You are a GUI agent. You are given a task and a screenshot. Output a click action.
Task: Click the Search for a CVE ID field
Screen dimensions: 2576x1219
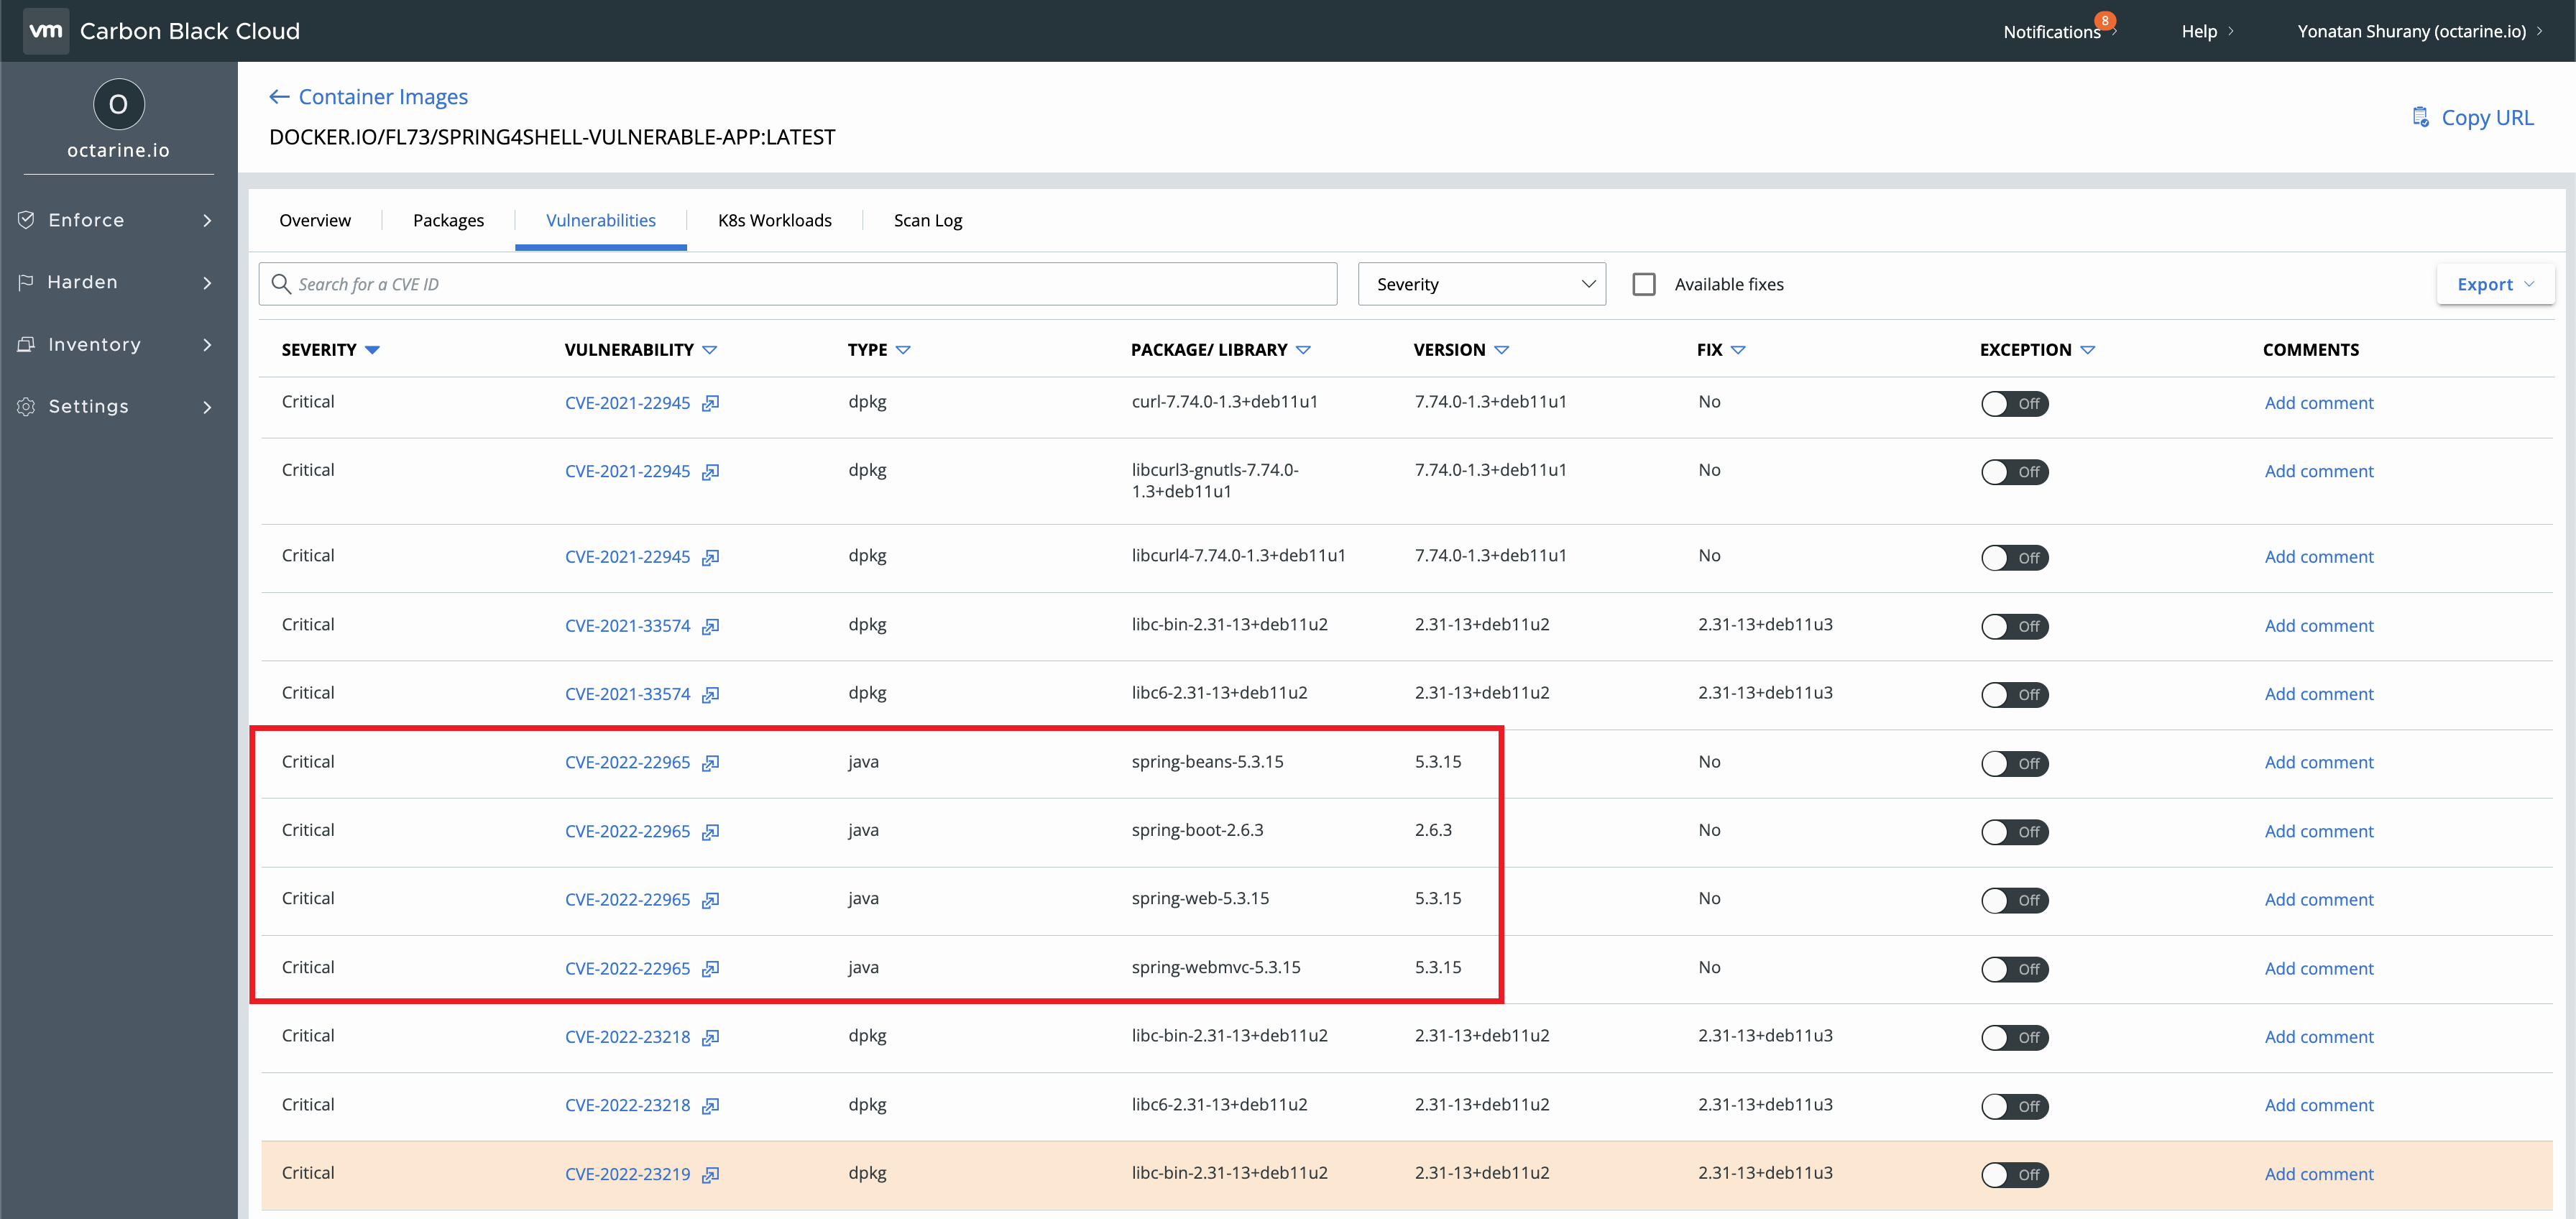pos(797,284)
